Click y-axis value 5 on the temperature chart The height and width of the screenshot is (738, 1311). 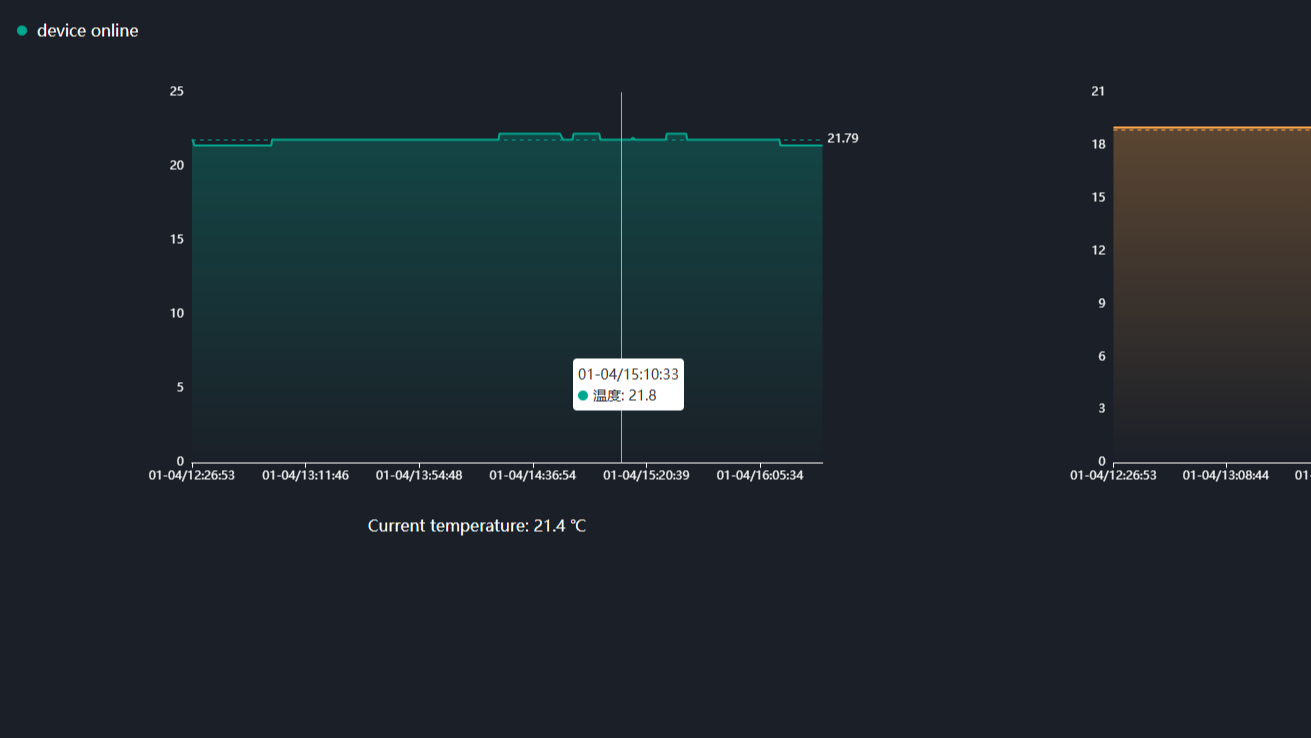click(181, 387)
